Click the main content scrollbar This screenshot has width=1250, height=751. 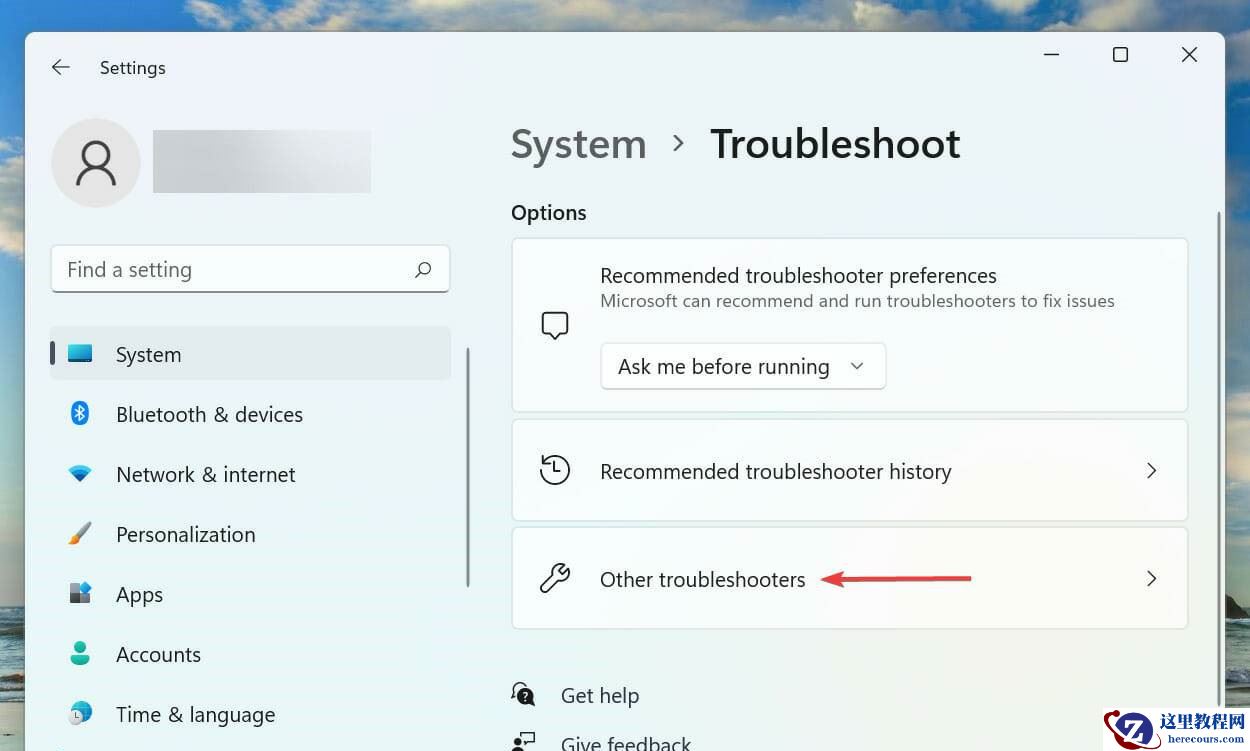click(x=1218, y=458)
